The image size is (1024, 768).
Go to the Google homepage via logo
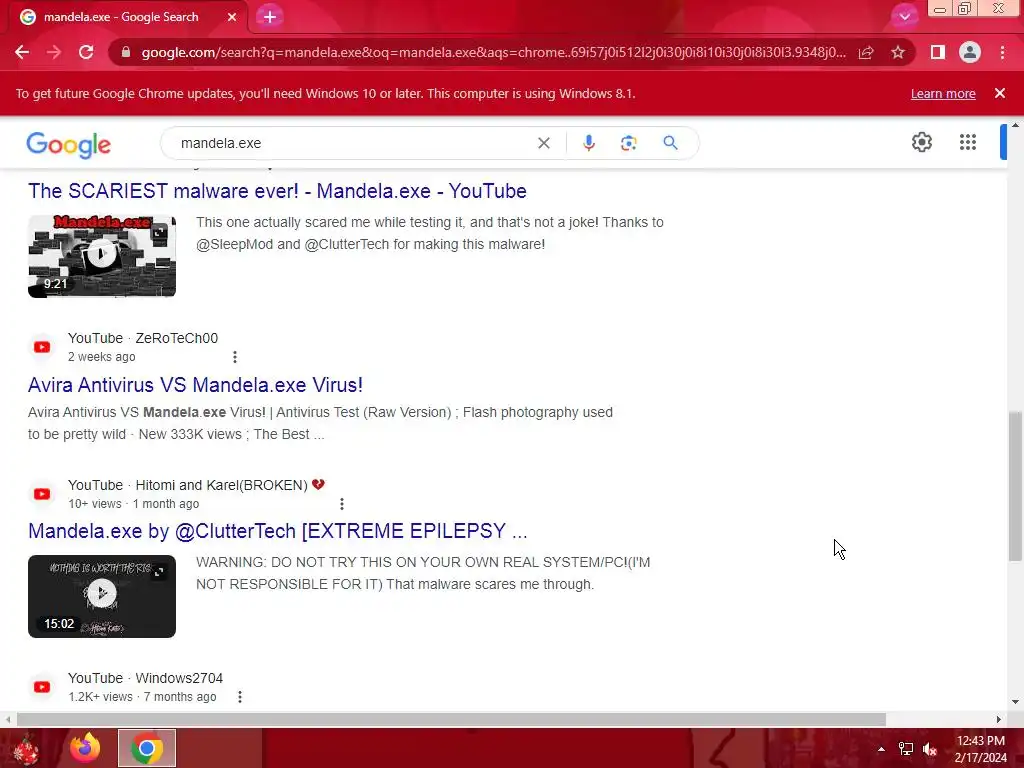(x=69, y=144)
